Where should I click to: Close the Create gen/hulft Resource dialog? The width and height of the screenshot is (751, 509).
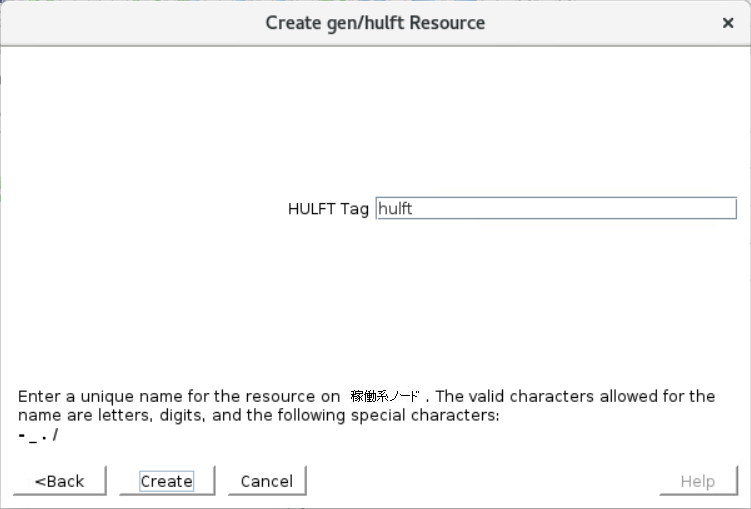[x=728, y=23]
